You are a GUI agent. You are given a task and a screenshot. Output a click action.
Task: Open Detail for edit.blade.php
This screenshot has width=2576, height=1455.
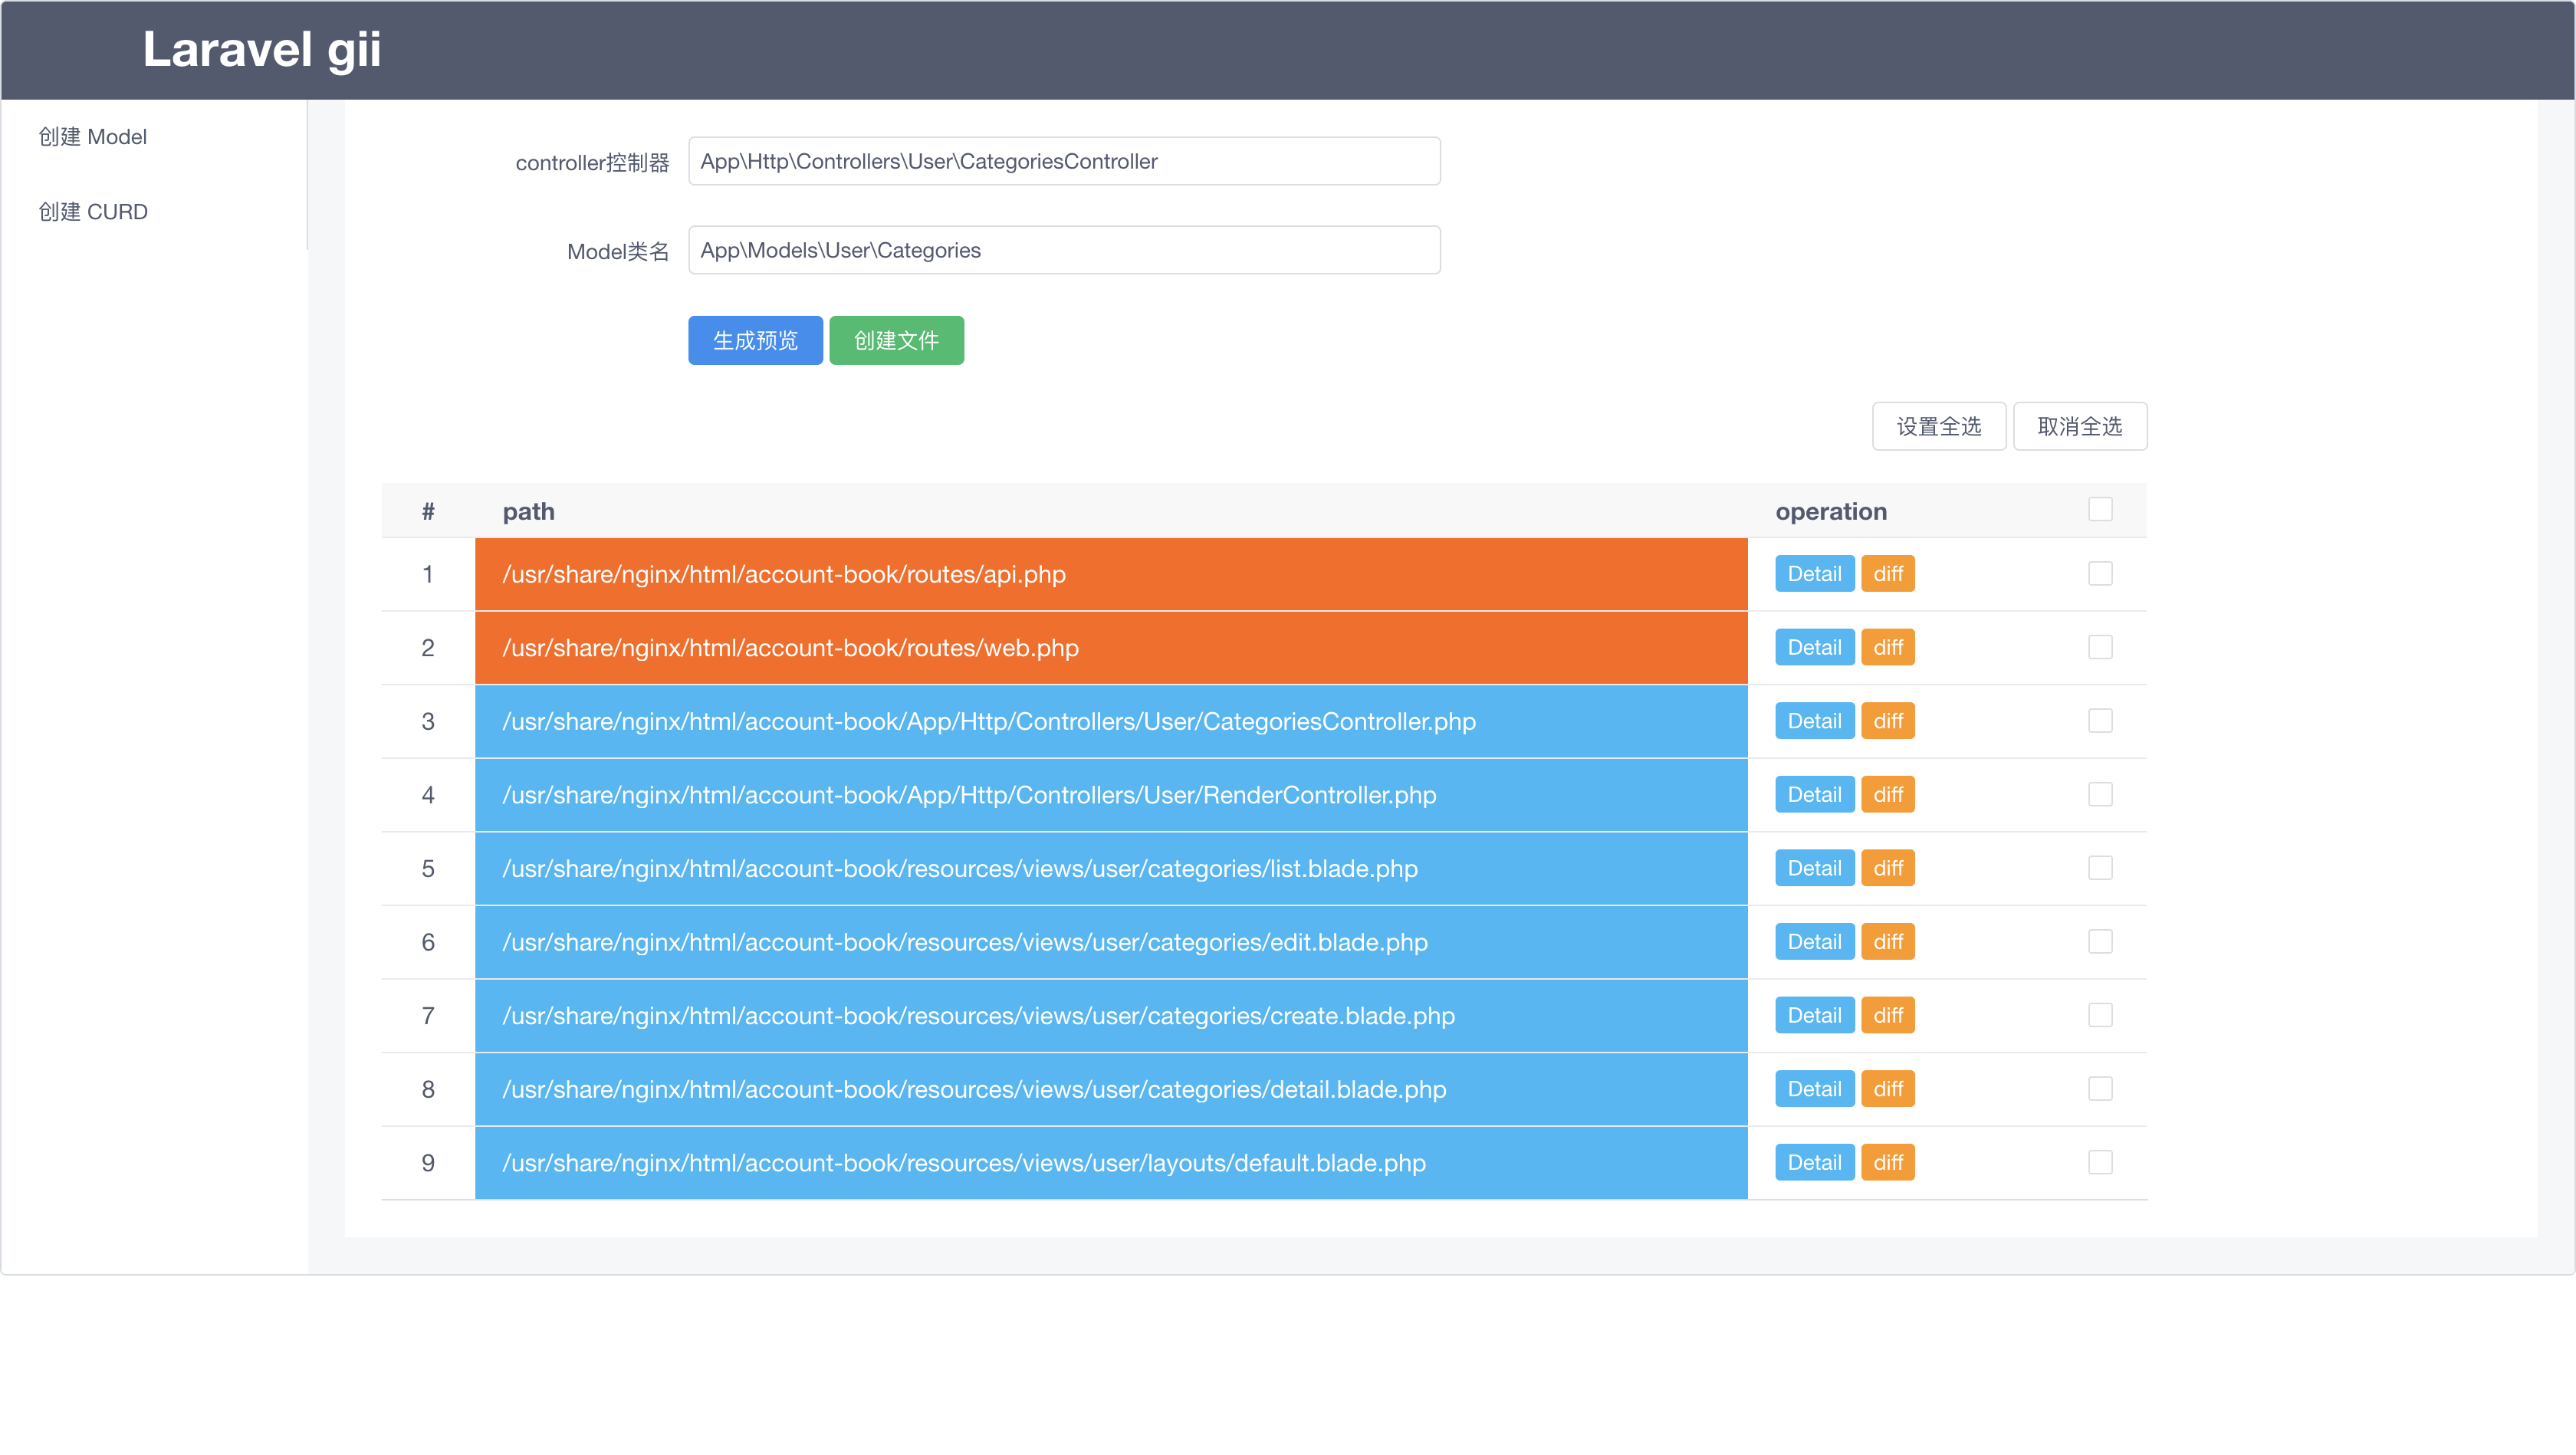tap(1814, 942)
